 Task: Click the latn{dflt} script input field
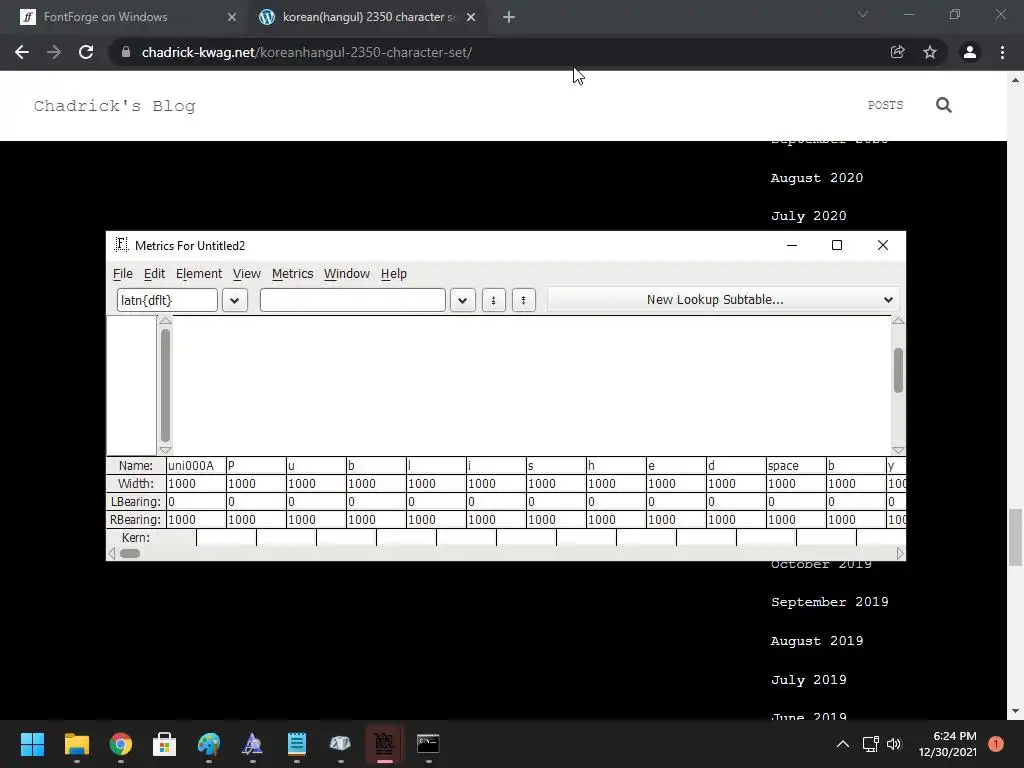tap(167, 300)
